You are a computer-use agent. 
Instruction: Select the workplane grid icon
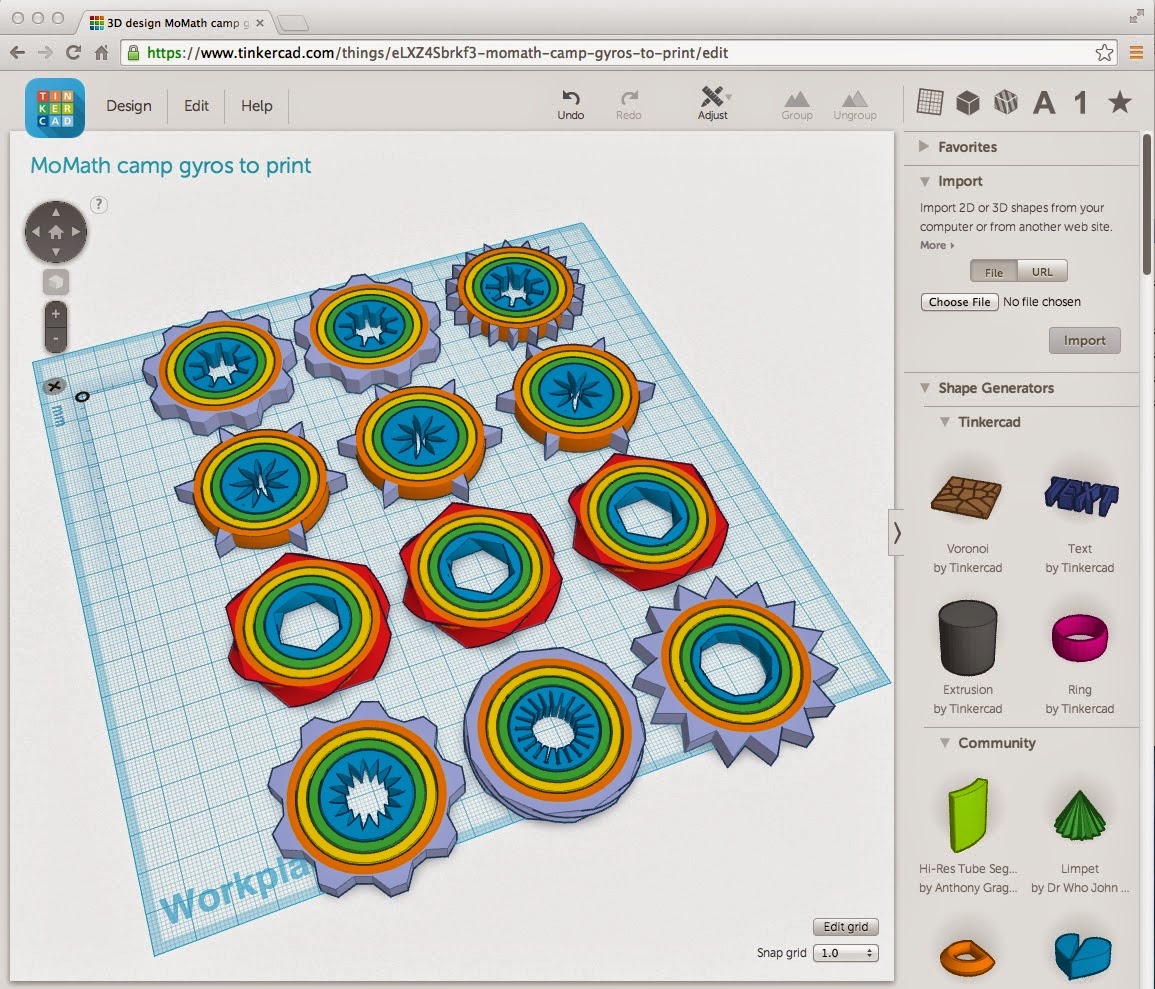930,102
